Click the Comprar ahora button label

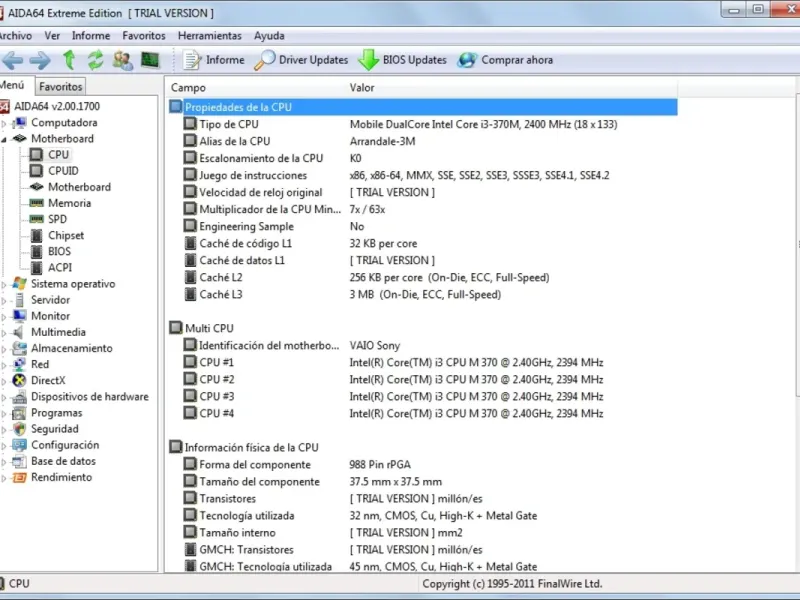pyautogui.click(x=517, y=60)
